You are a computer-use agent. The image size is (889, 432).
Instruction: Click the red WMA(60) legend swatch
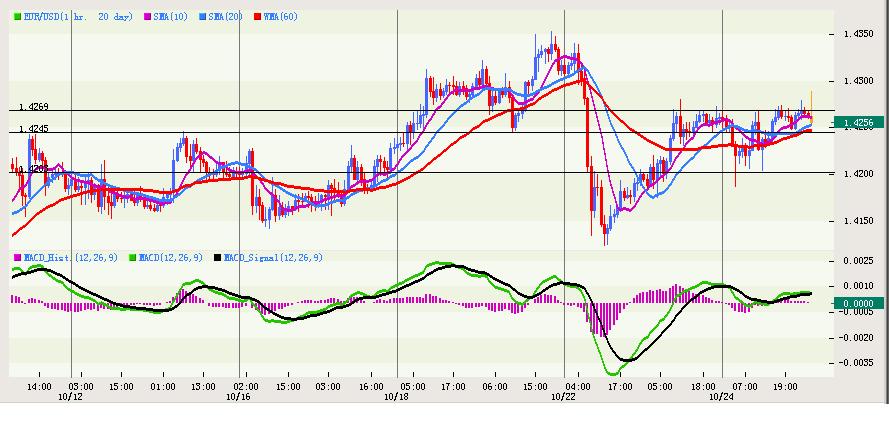[256, 17]
